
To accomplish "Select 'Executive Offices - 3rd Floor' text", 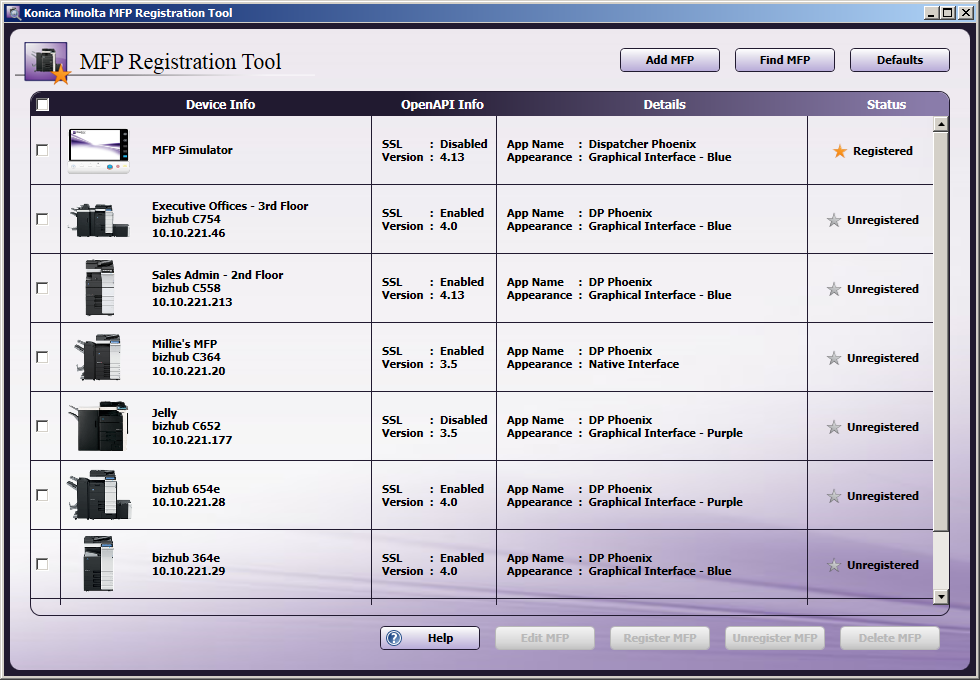I will [230, 206].
